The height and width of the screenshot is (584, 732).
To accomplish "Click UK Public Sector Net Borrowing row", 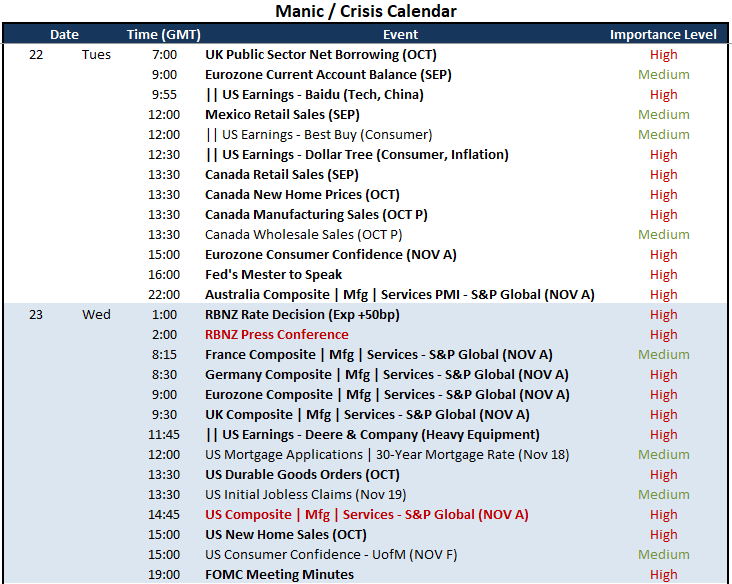I will click(x=366, y=55).
